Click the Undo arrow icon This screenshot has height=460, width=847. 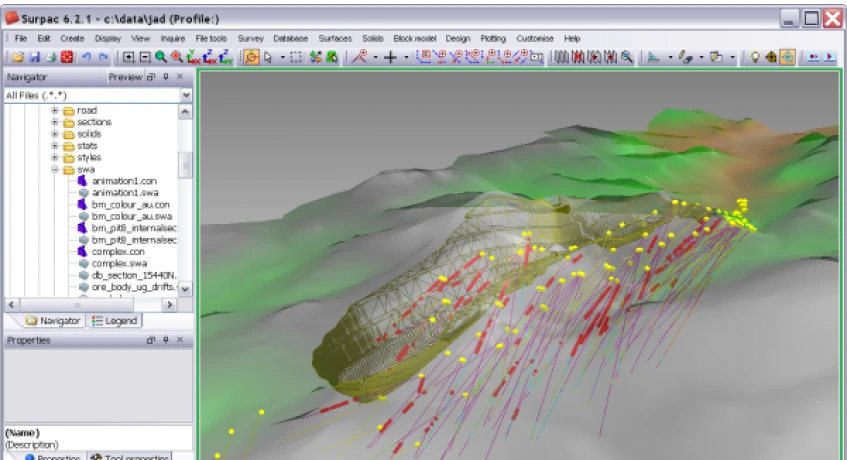coord(86,58)
